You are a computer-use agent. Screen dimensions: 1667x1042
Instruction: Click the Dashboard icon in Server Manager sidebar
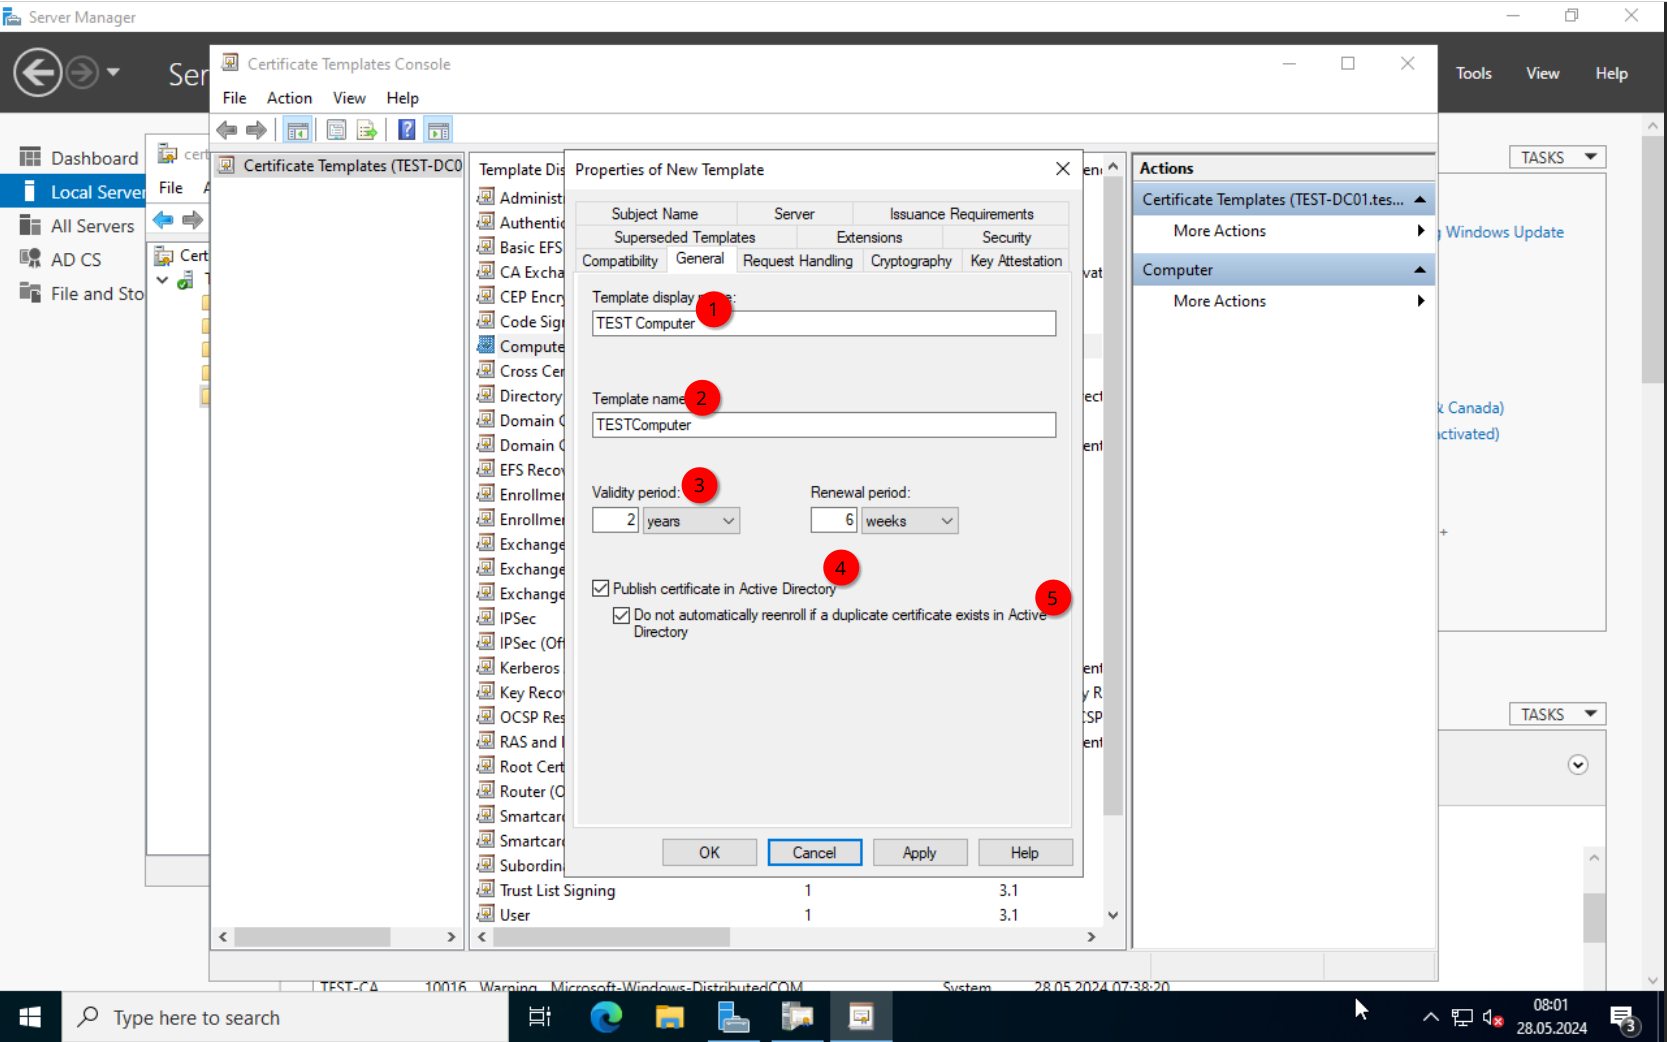[x=30, y=157]
